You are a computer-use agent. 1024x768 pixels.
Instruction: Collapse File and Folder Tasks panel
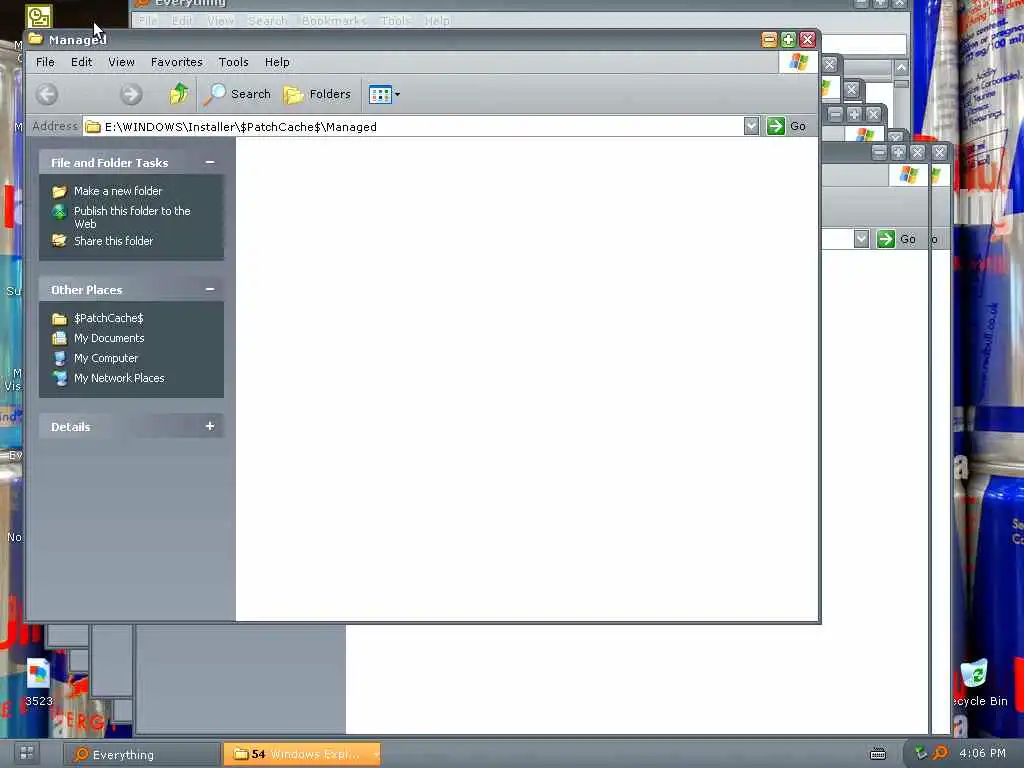[210, 162]
